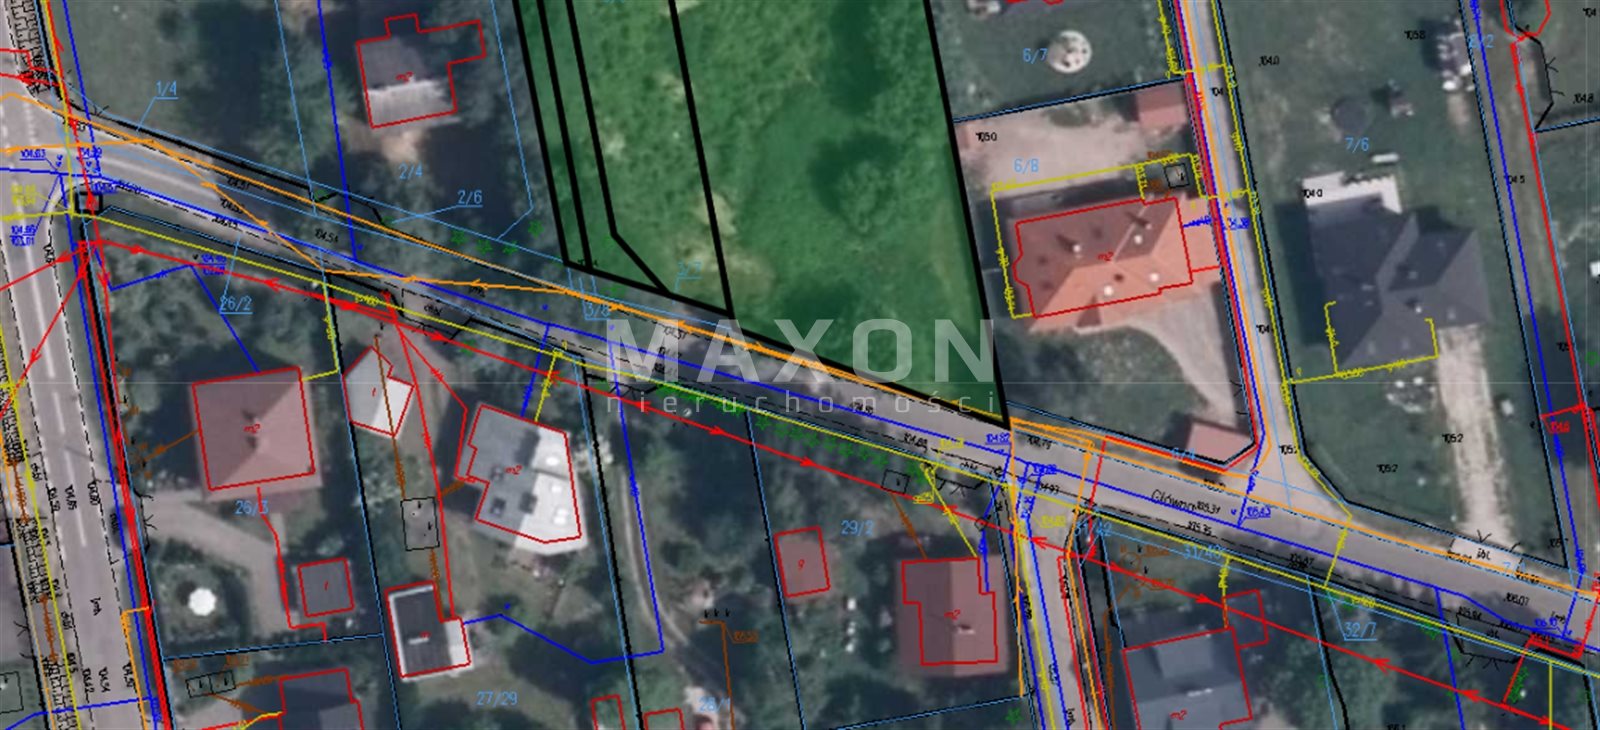Click parcel label 7/6
This screenshot has width=1600, height=730.
point(1356,144)
